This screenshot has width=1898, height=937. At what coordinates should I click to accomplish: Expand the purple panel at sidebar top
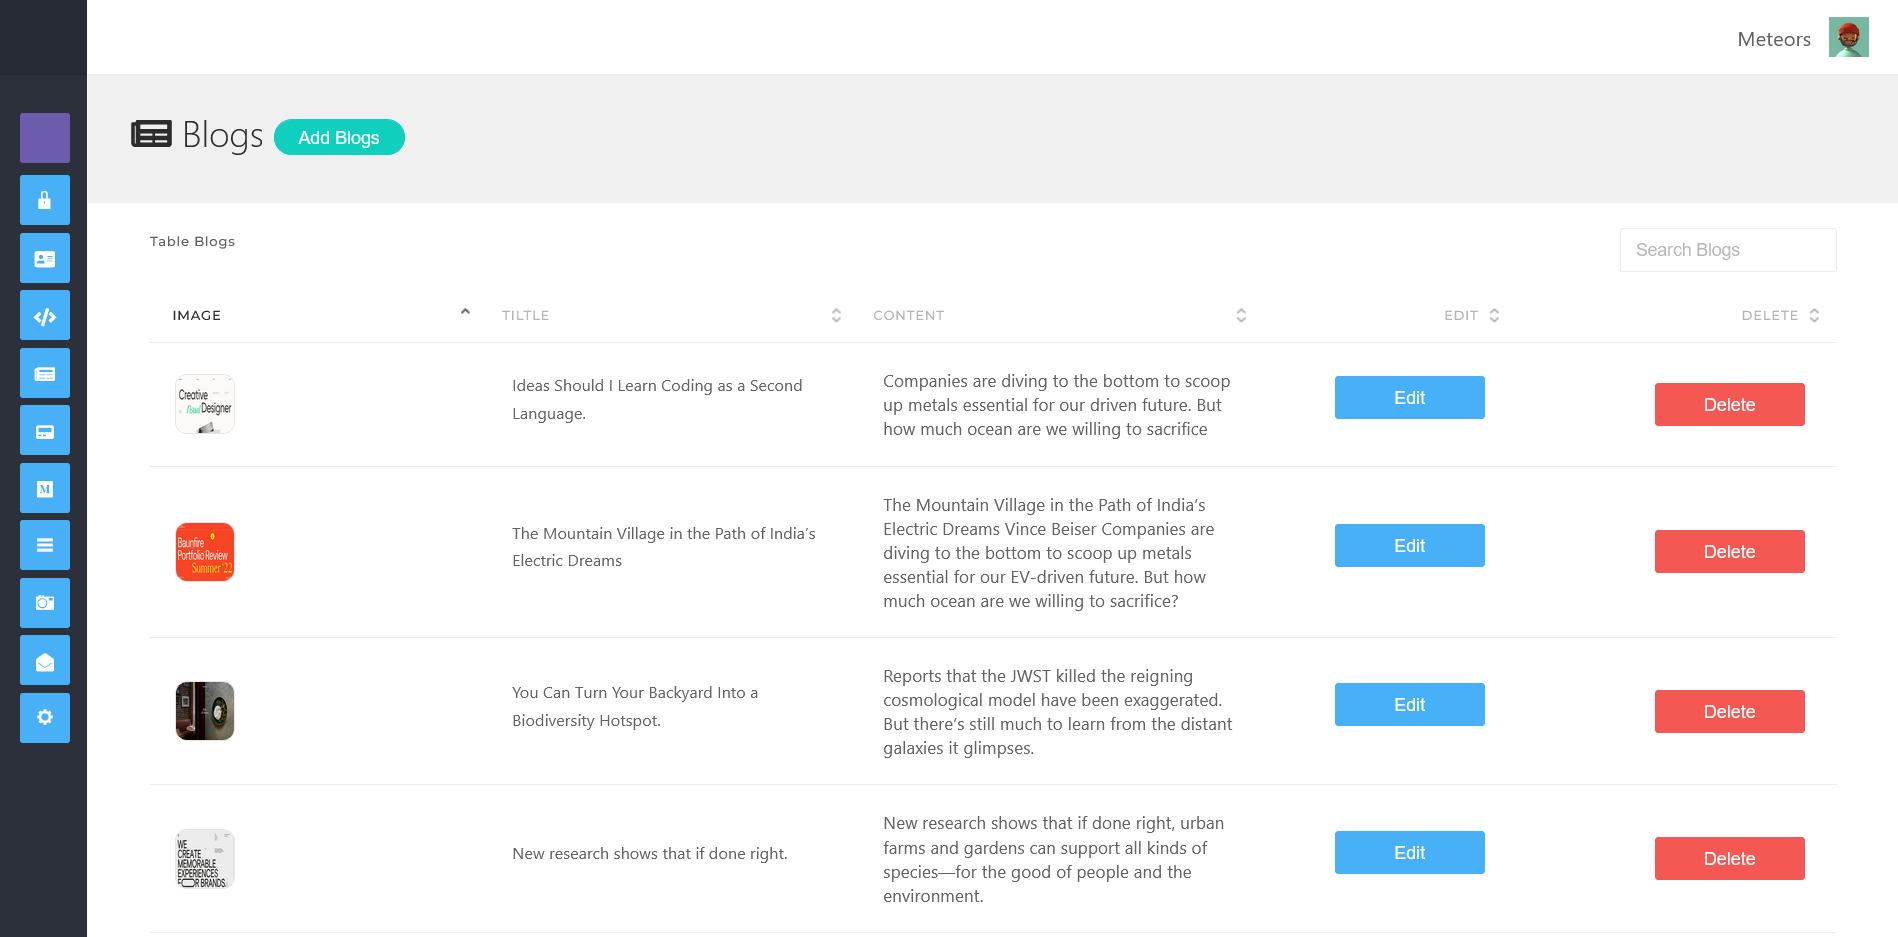point(44,138)
